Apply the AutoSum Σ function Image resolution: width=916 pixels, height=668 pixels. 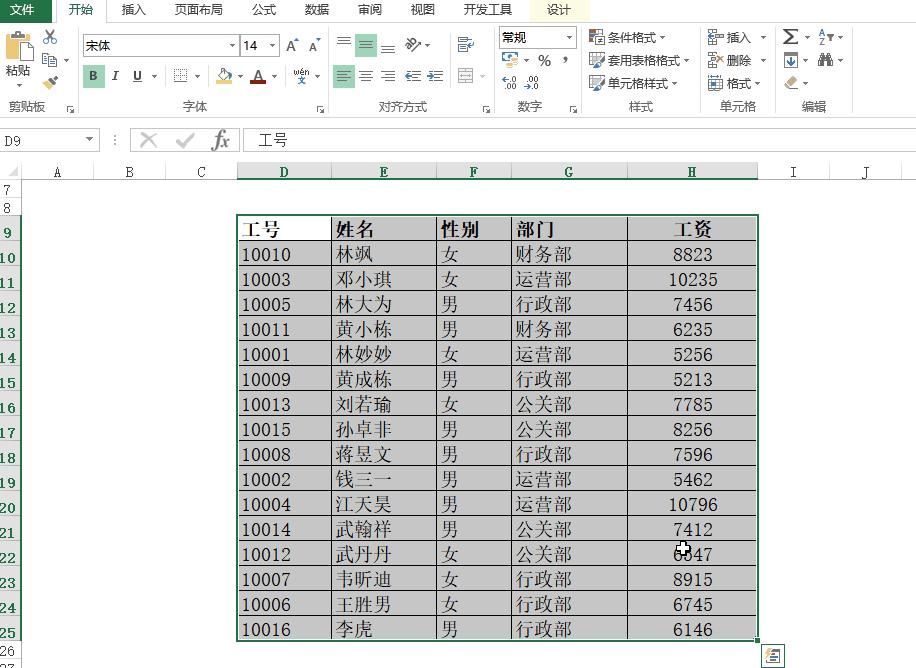(789, 35)
